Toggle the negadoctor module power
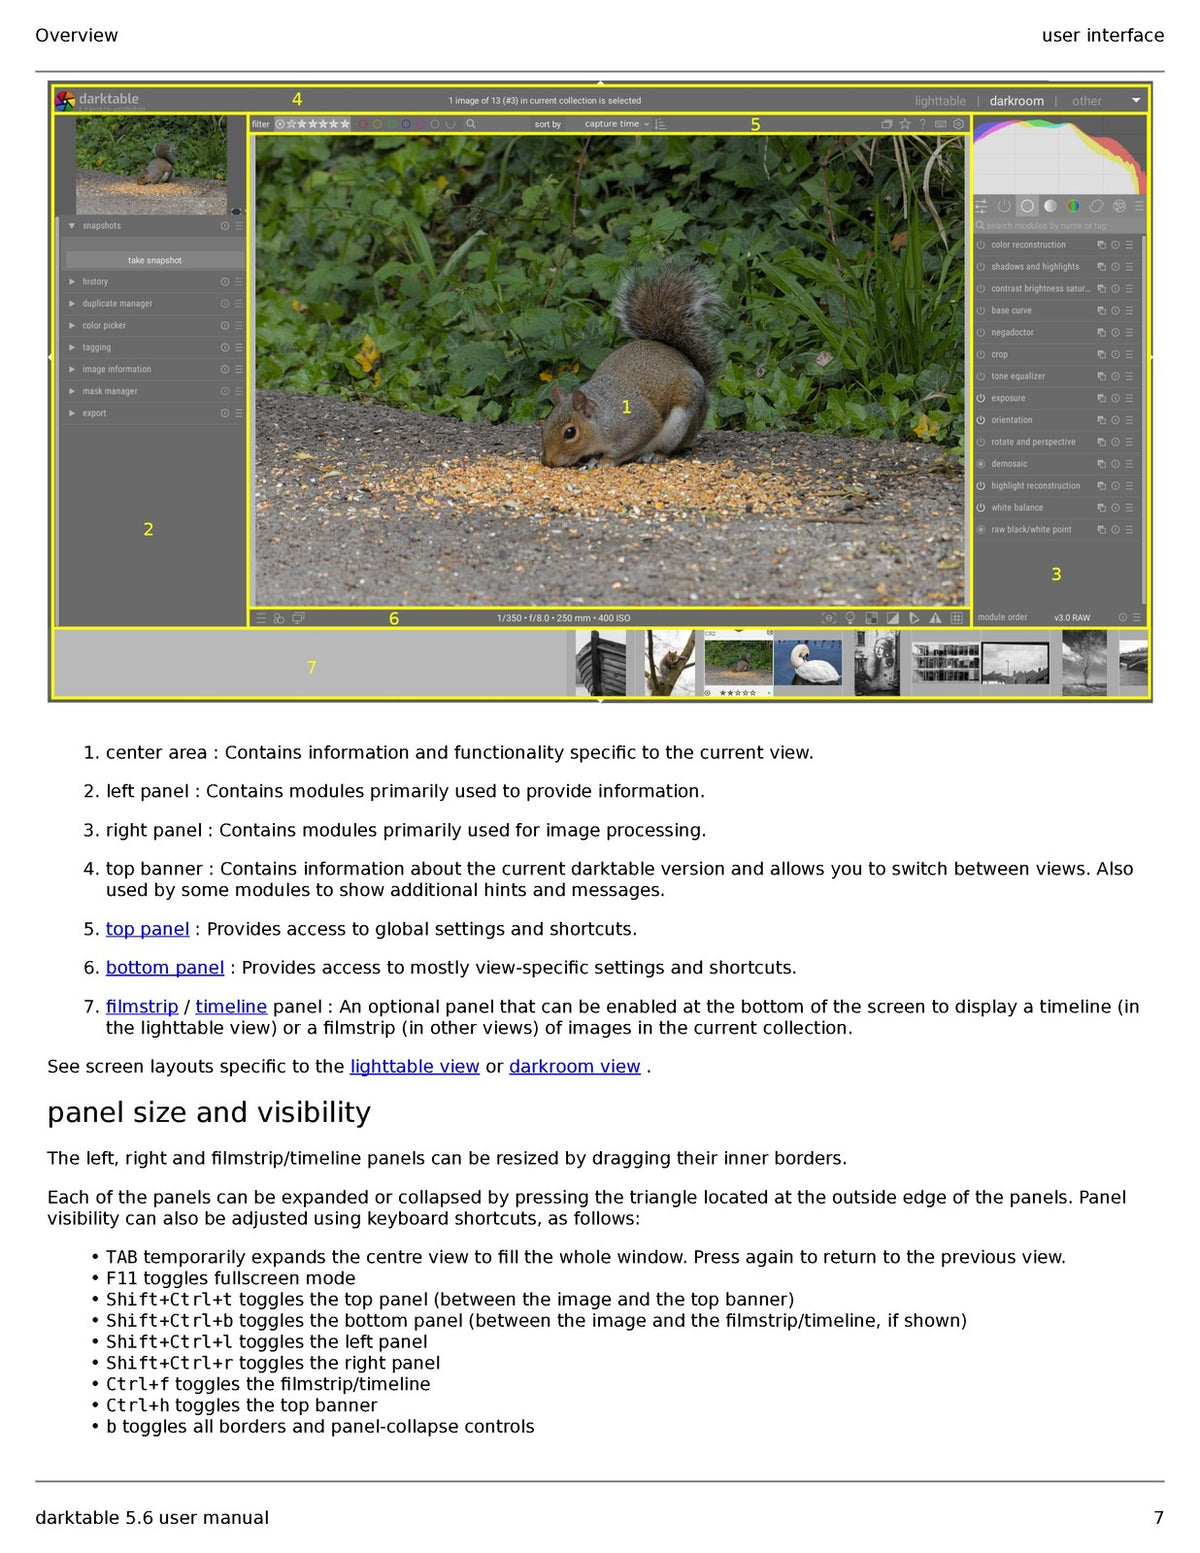The width and height of the screenshot is (1200, 1553). [x=981, y=333]
